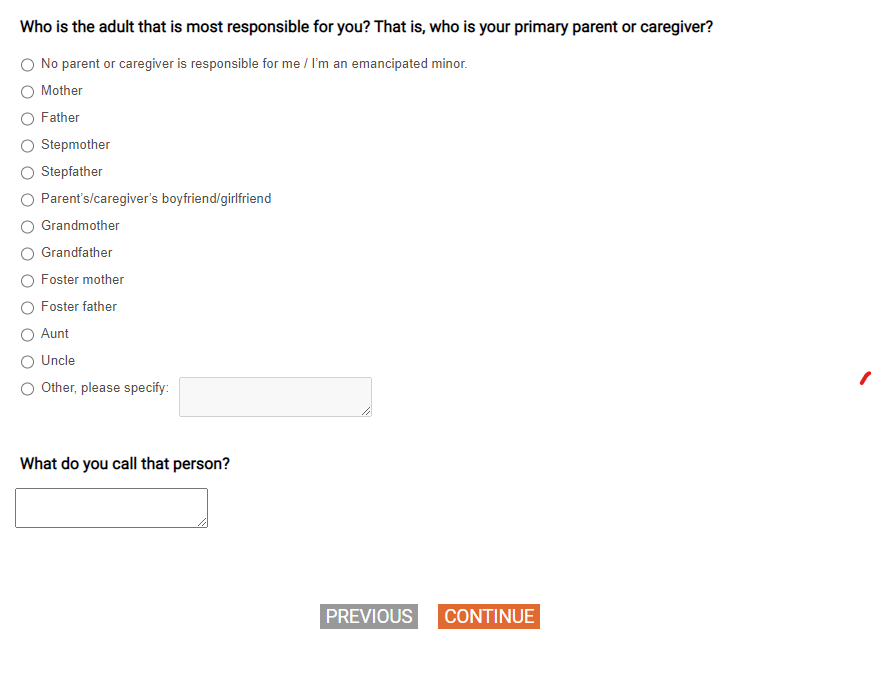Click the red mark in the black side panel
The width and height of the screenshot is (872, 673).
point(865,378)
